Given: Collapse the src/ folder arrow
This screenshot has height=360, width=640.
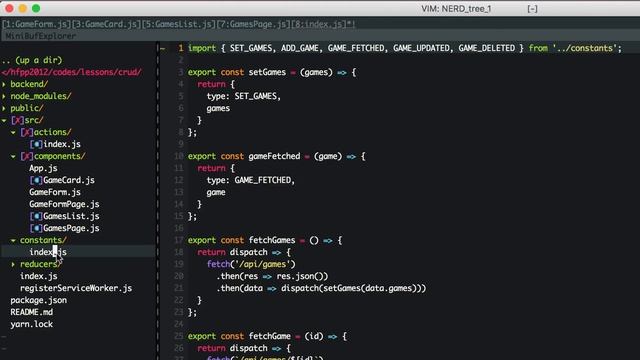Looking at the screenshot, I should click(x=4, y=120).
